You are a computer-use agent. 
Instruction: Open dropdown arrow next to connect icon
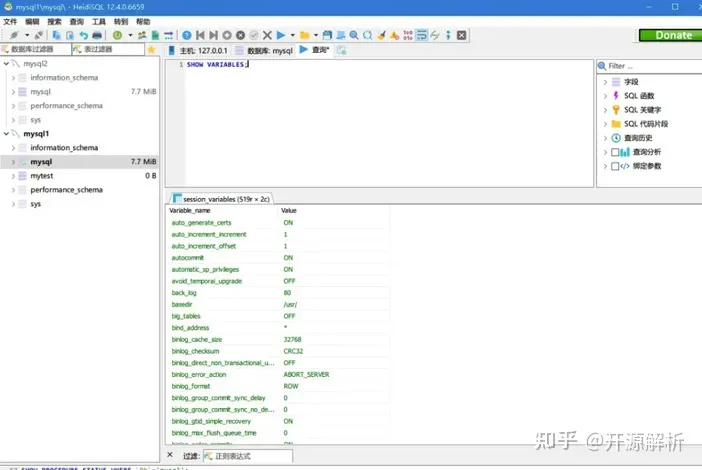click(27, 35)
